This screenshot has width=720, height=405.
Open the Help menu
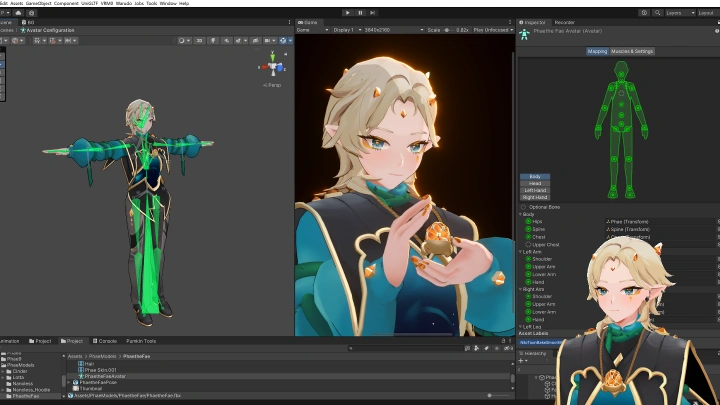pyautogui.click(x=184, y=3)
